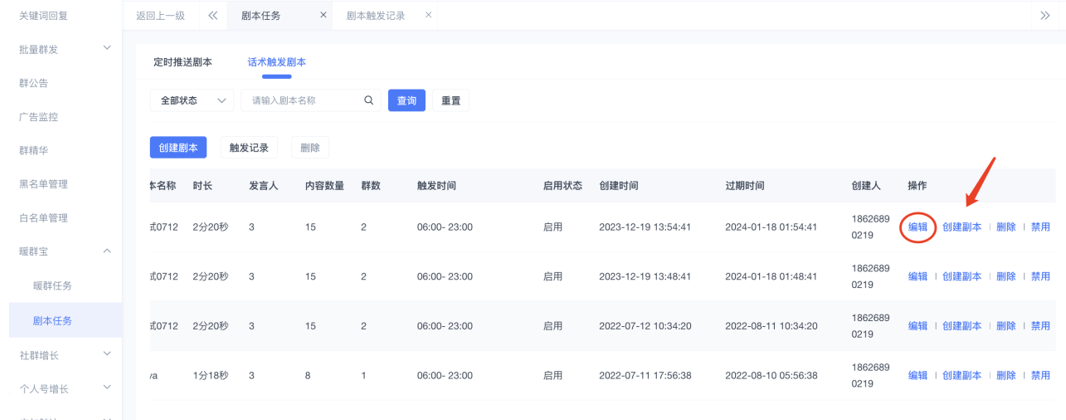Collapse the 暖群宝 sidebar section
This screenshot has height=420, width=1066.
point(107,251)
